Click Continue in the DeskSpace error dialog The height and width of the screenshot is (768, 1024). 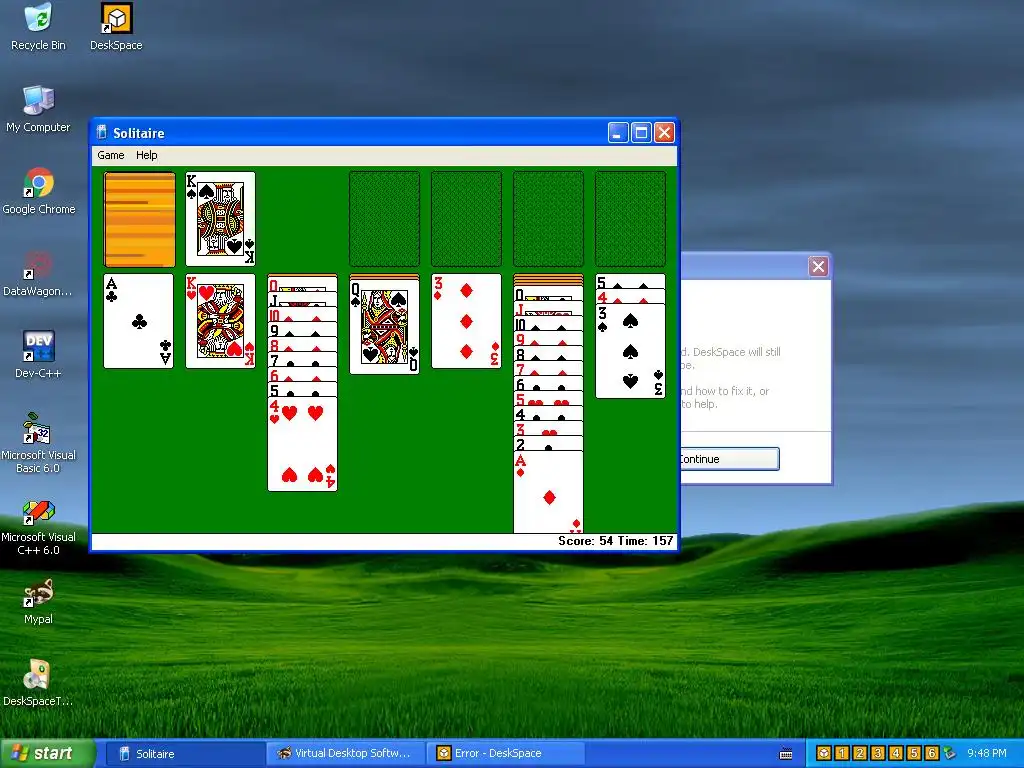pyautogui.click(x=730, y=459)
